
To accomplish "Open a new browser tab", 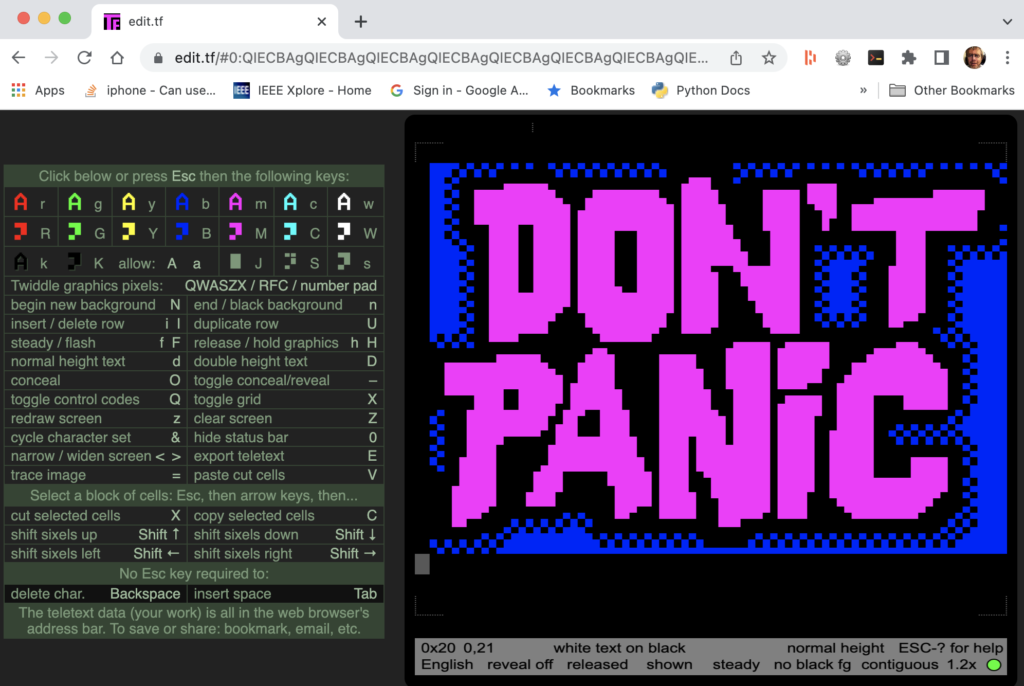I will tap(360, 22).
